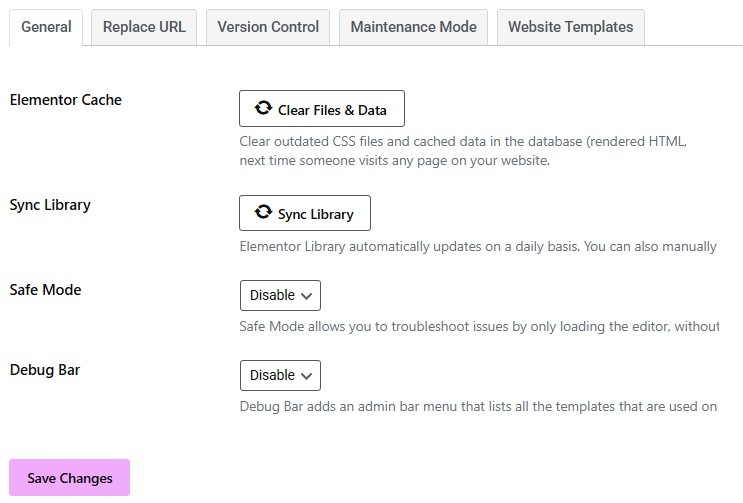Viewport: 743px width, 503px height.
Task: Open the General tab
Action: 46,27
